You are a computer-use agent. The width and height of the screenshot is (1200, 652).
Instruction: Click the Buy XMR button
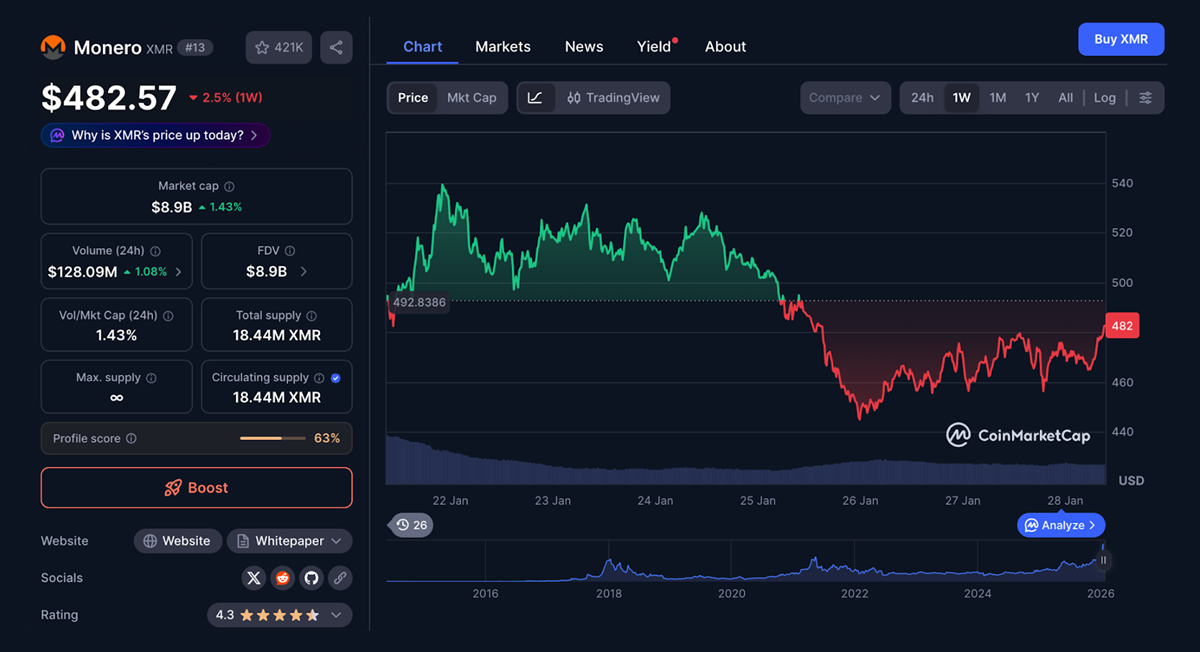tap(1120, 39)
